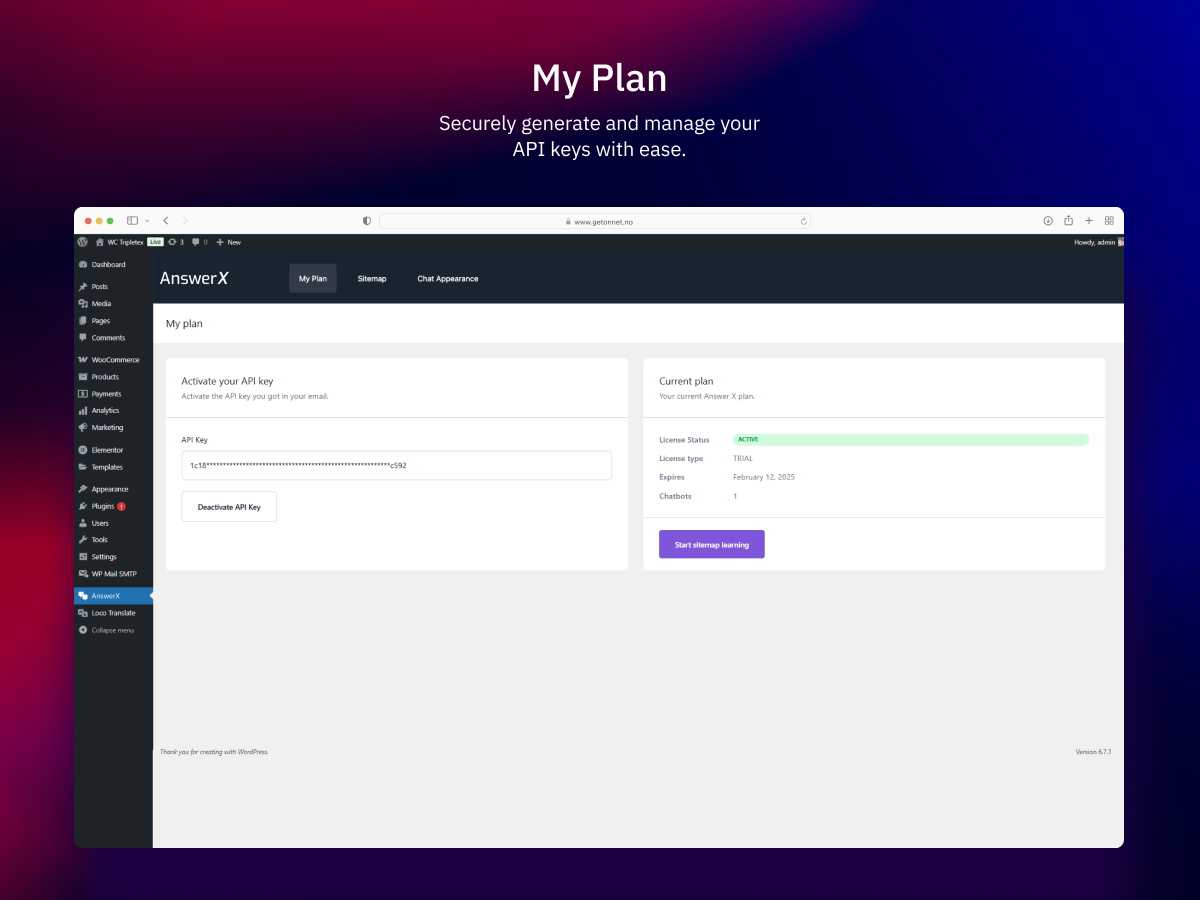Open the browser downloads icon
The image size is (1200, 900).
tap(1048, 220)
